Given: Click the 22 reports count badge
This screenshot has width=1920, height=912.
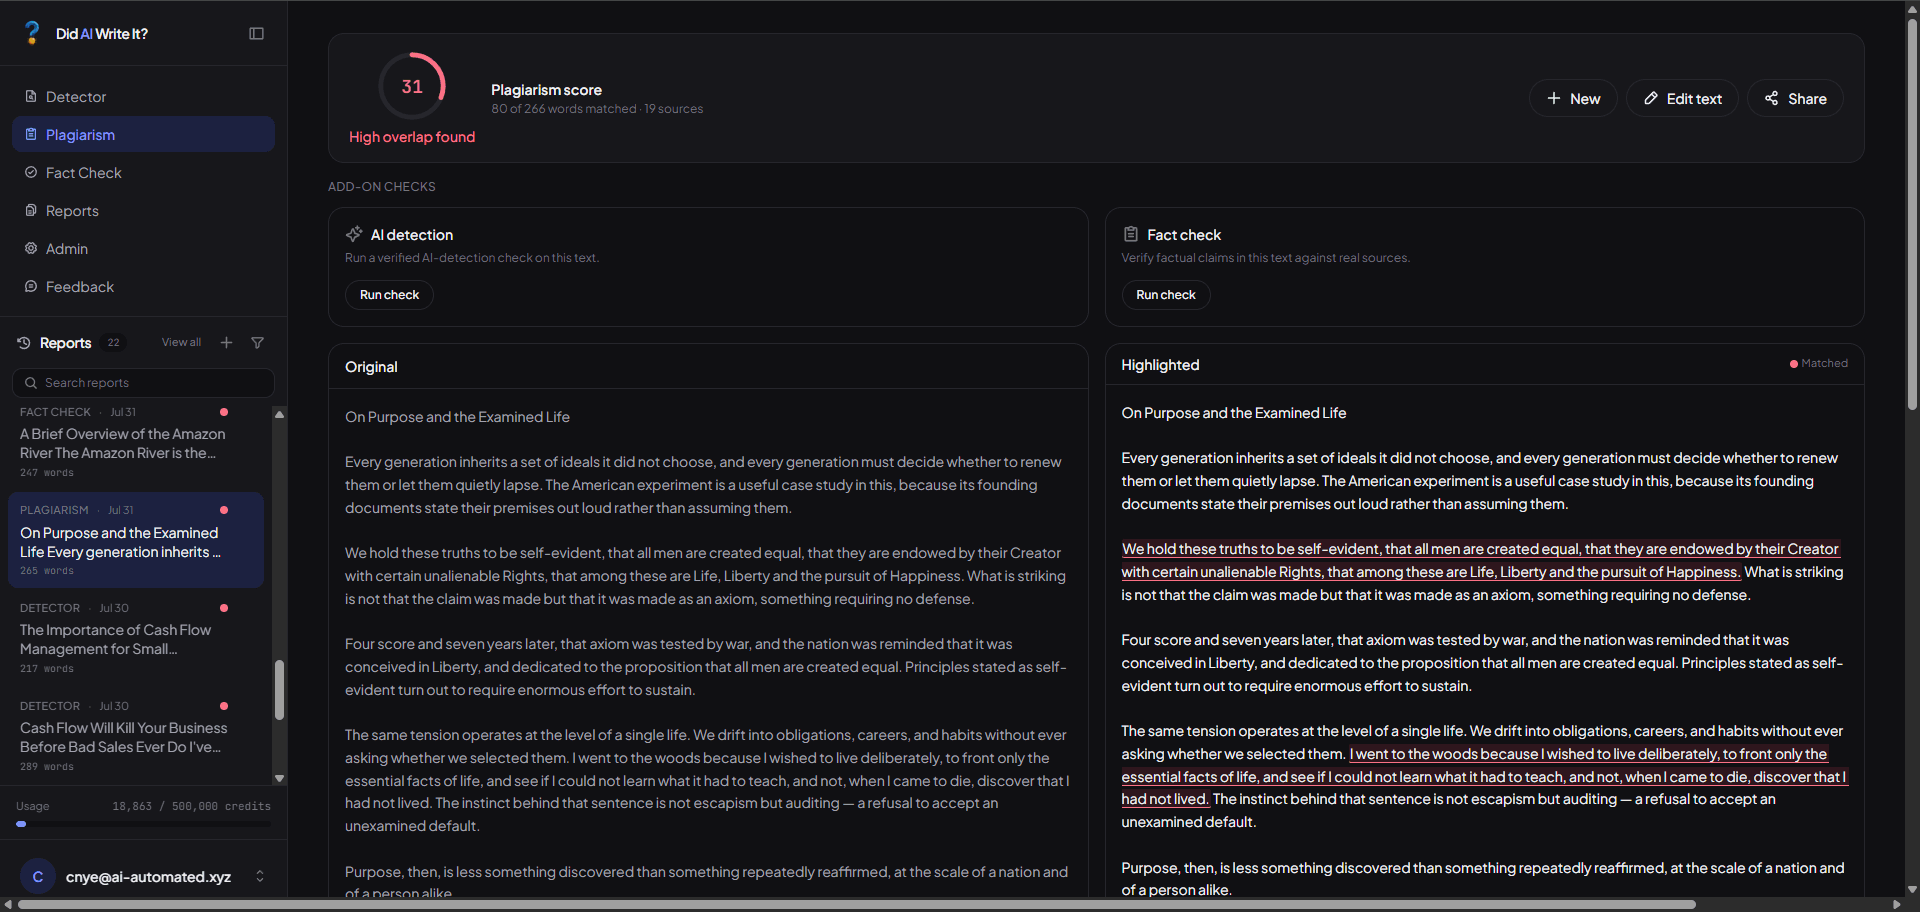Looking at the screenshot, I should click(x=114, y=343).
